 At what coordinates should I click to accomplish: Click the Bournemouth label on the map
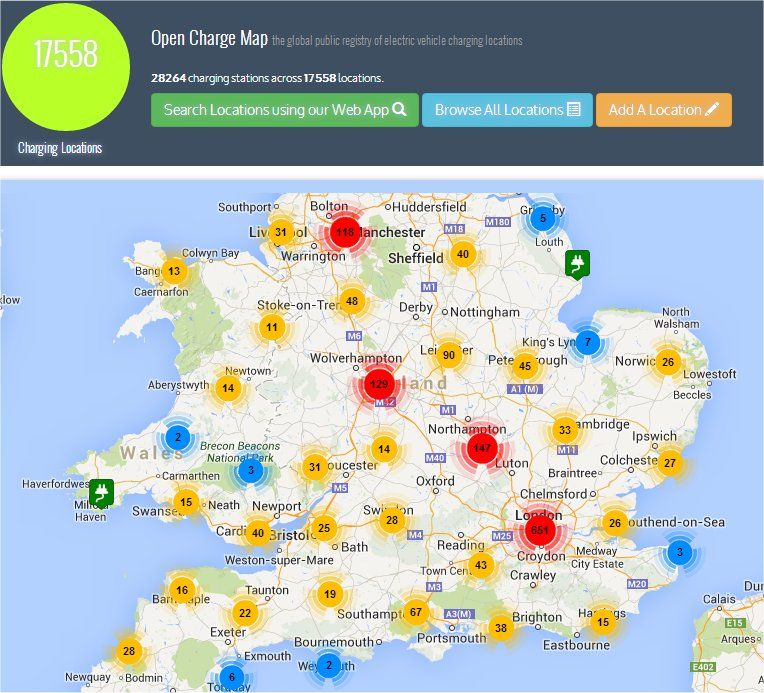coord(334,642)
